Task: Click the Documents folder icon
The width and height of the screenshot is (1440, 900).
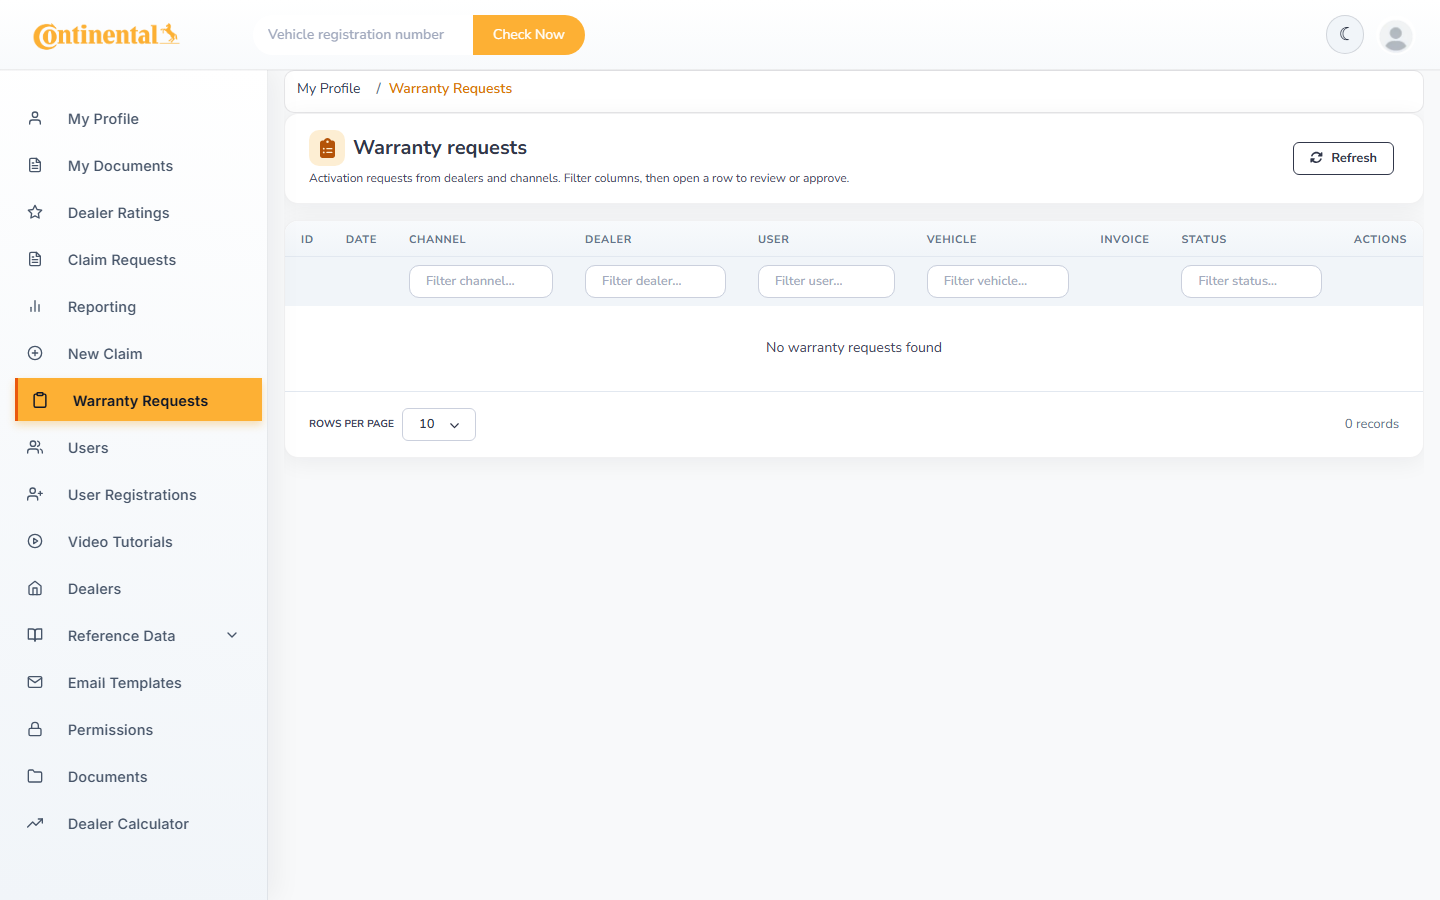Action: (x=35, y=776)
